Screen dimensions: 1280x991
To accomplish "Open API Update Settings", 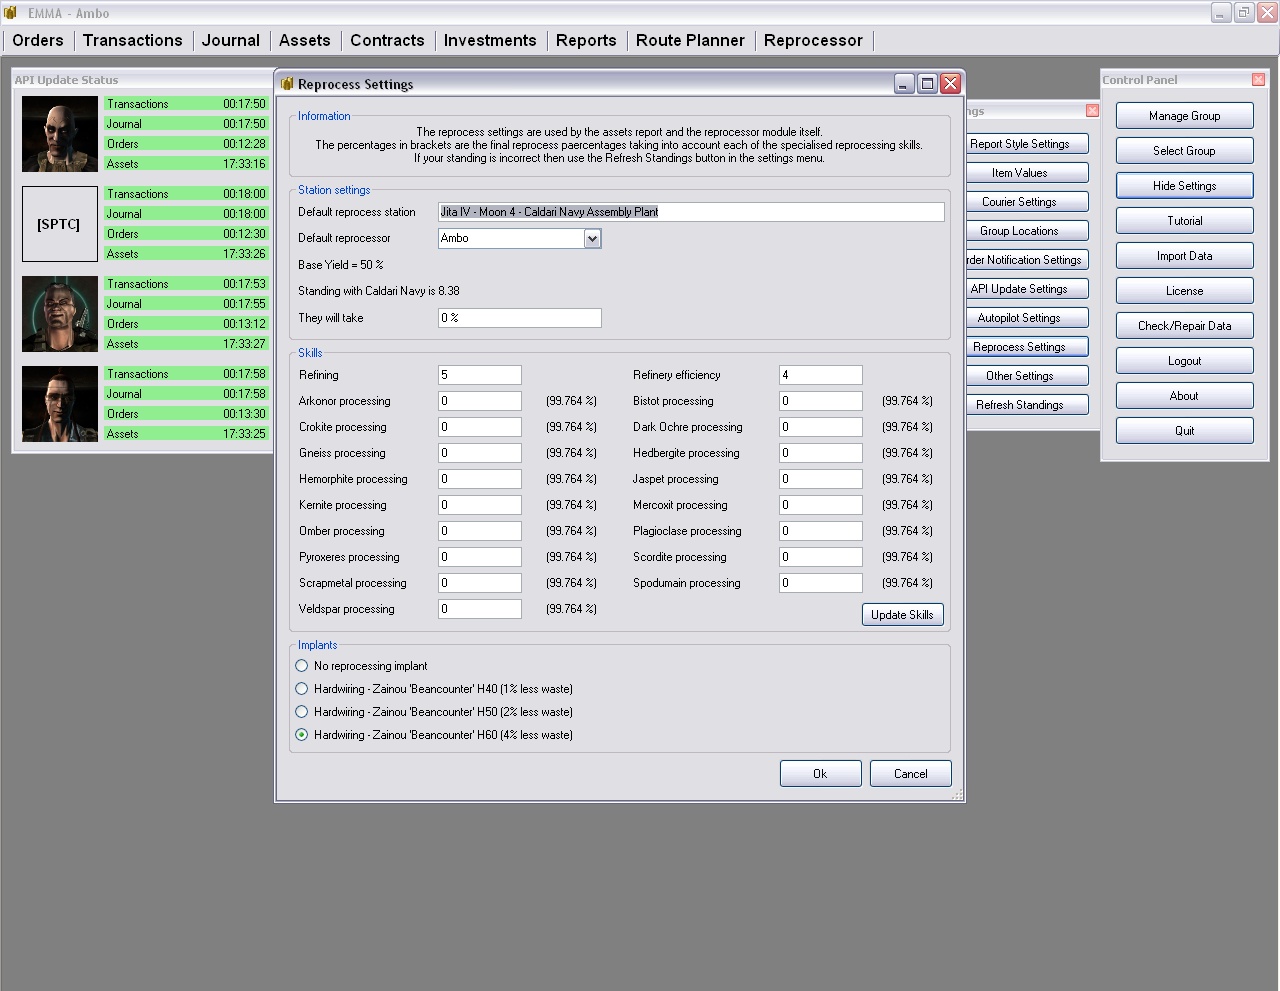I will (1026, 289).
